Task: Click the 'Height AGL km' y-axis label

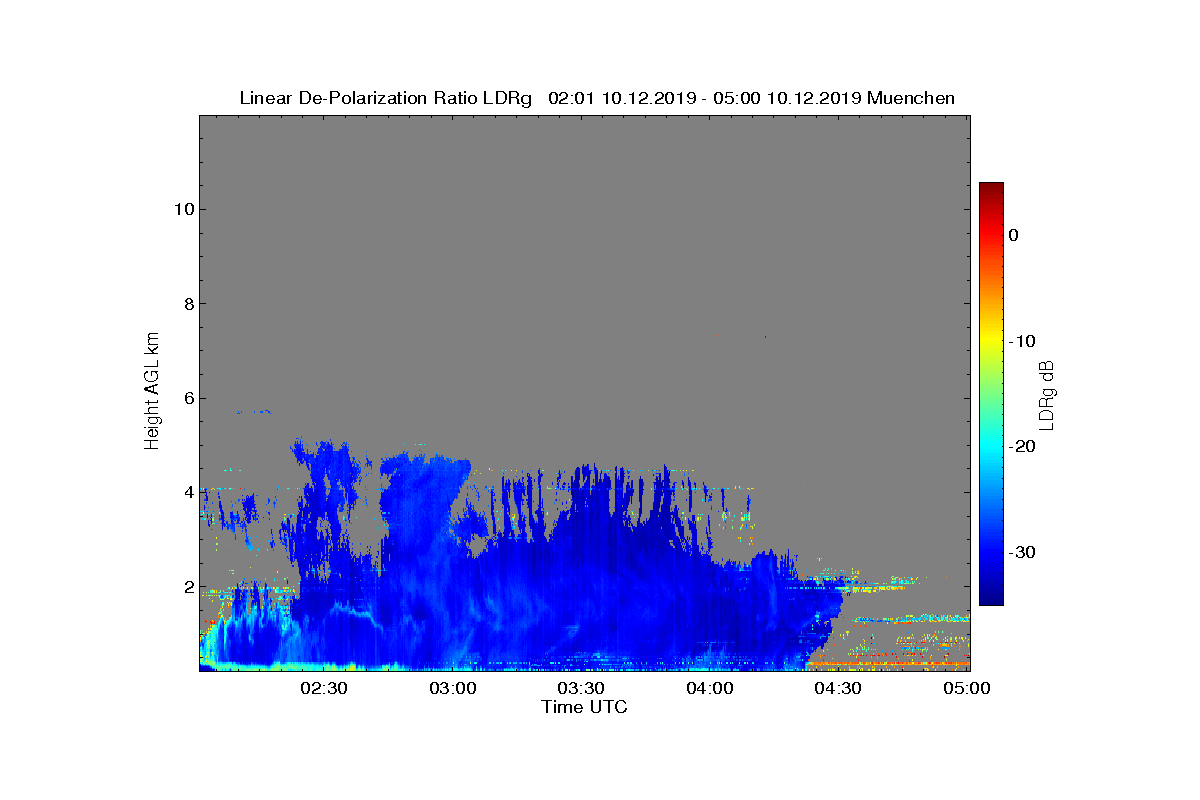Action: click(152, 392)
